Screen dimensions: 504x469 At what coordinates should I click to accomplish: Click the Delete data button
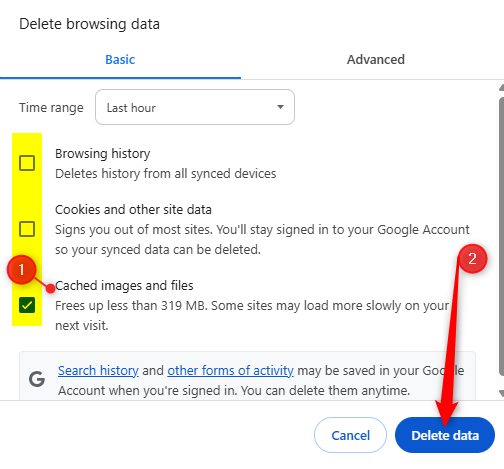pos(445,435)
